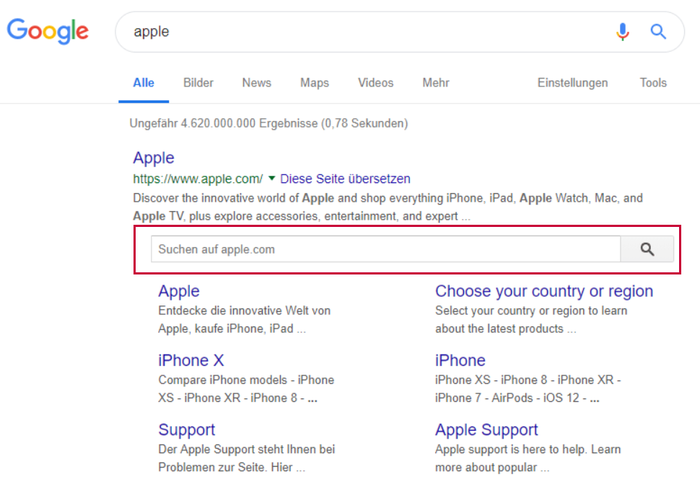Open the Apple Support sitelink

point(487,429)
